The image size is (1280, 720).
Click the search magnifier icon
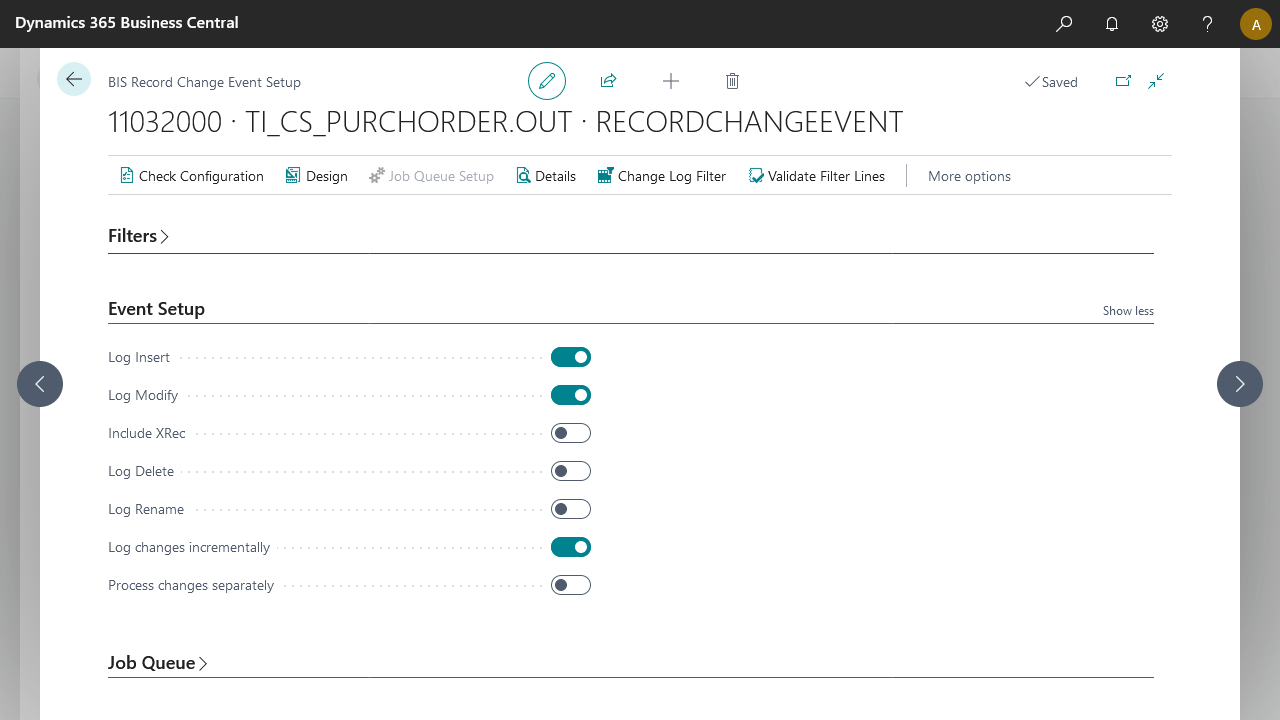tap(1064, 23)
